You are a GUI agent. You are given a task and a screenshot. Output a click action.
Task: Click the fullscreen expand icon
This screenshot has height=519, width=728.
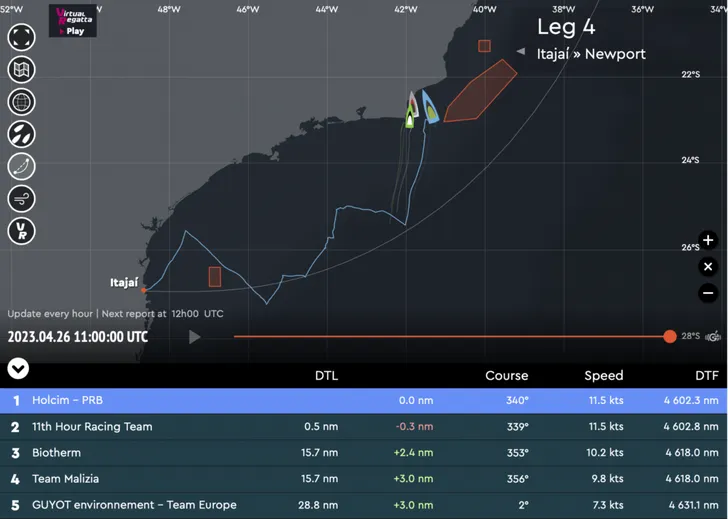coord(21,37)
